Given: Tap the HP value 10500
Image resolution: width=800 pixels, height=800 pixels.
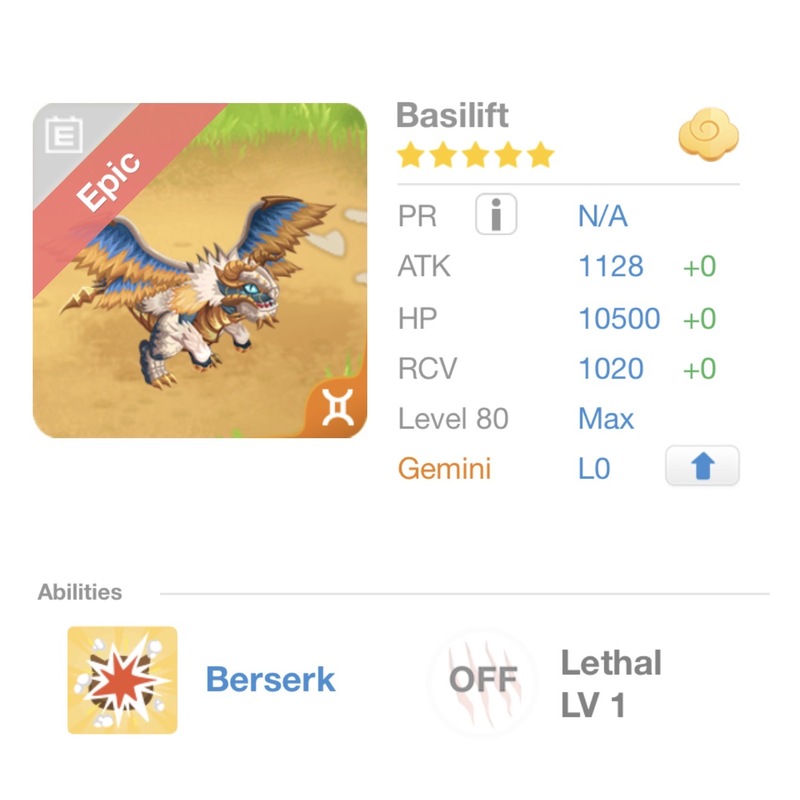Looking at the screenshot, I should 619,318.
